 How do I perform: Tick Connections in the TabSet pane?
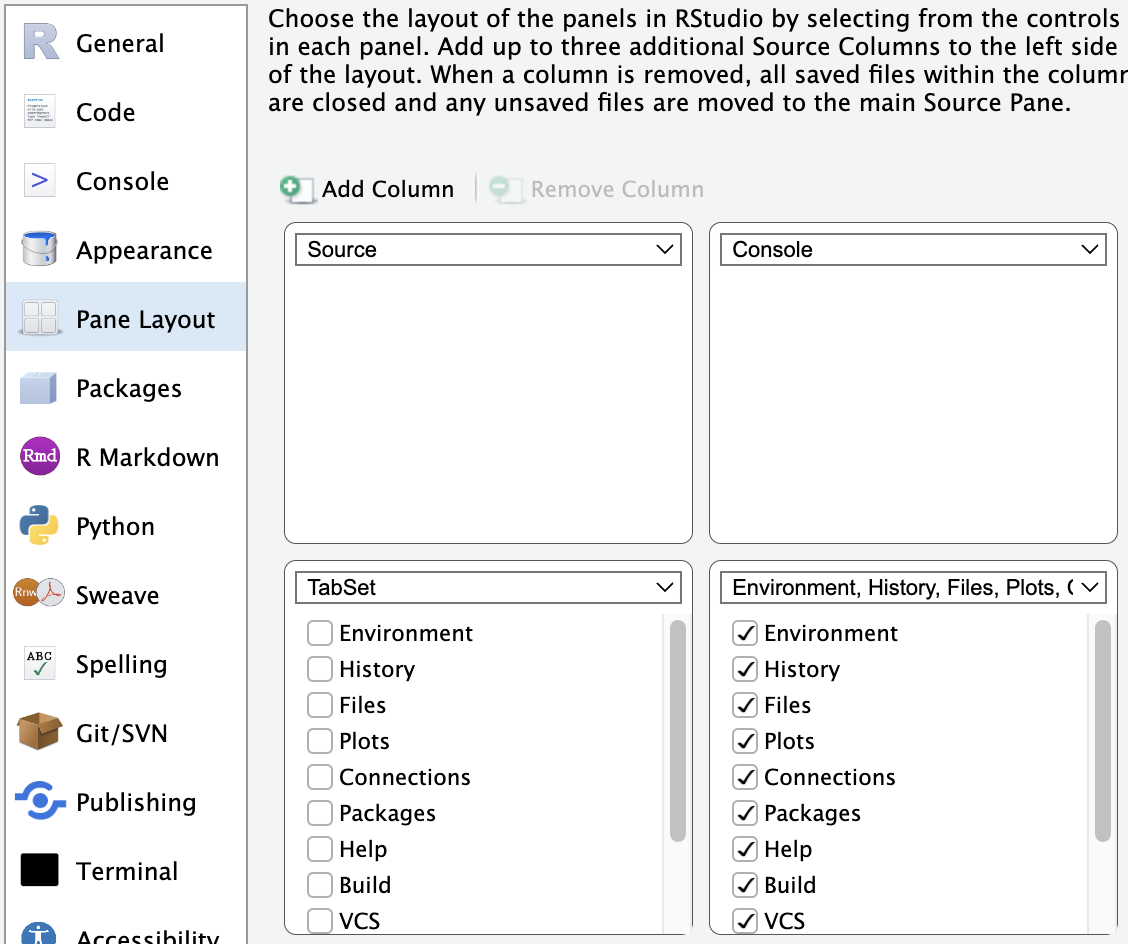click(x=320, y=777)
